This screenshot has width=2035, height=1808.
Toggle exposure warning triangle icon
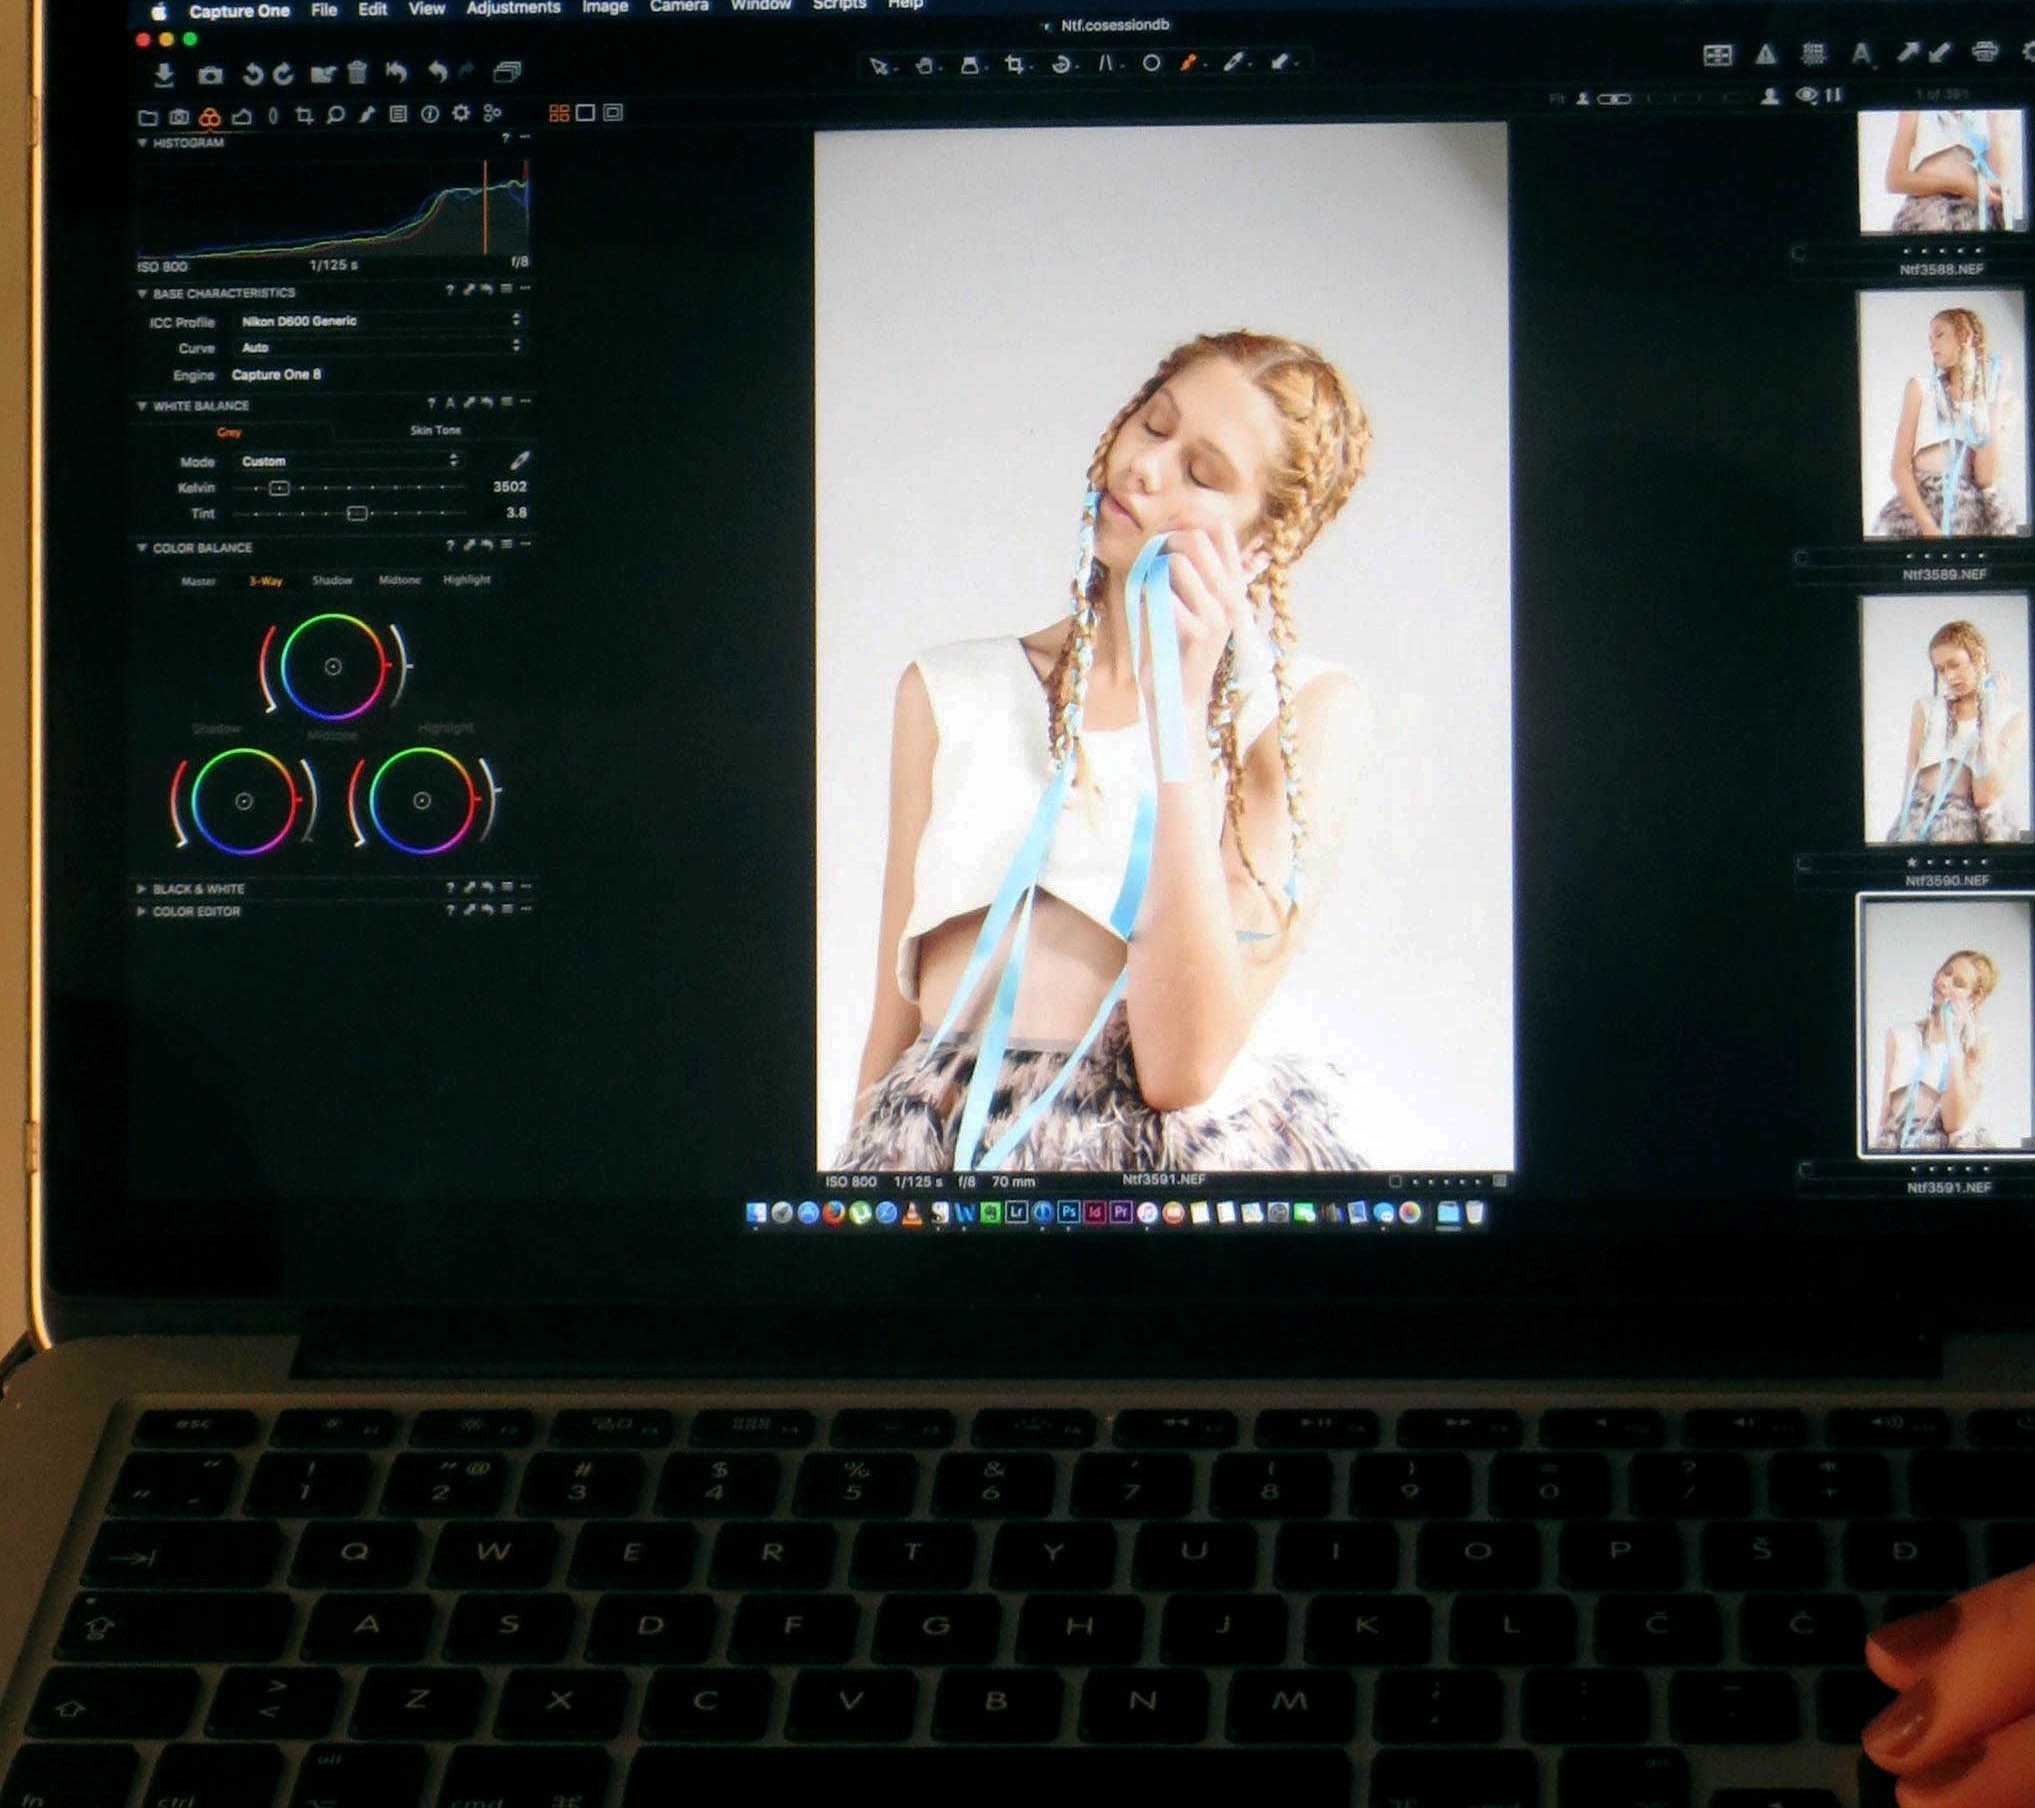tap(1766, 54)
